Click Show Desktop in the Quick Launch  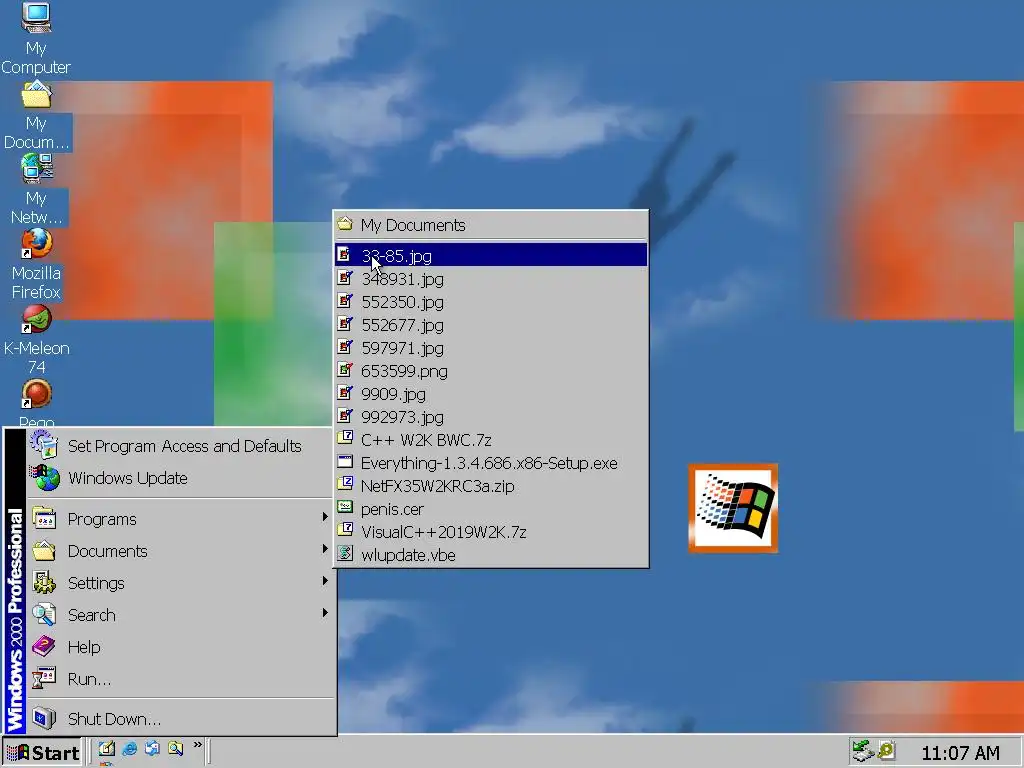[x=106, y=749]
